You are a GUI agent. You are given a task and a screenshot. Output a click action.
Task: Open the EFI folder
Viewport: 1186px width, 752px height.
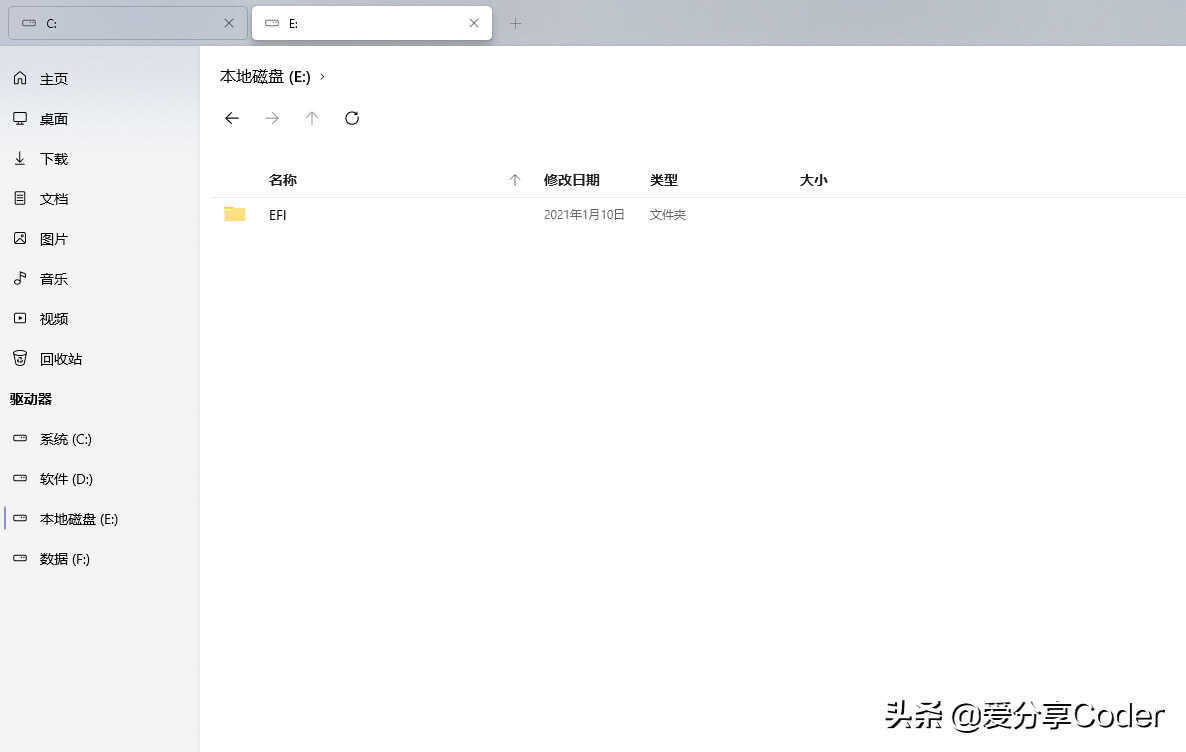(278, 215)
